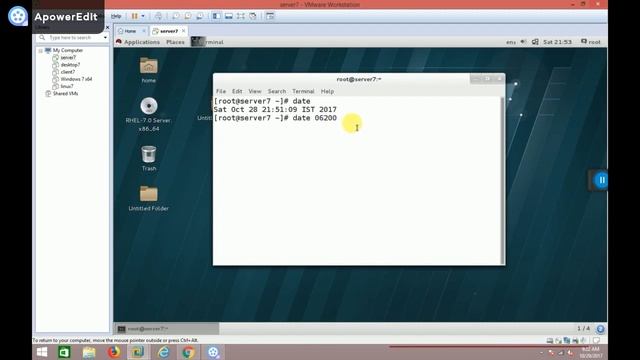This screenshot has height=360, width=640.
Task: Click the keyboard layout indicator
Action: pos(511,42)
